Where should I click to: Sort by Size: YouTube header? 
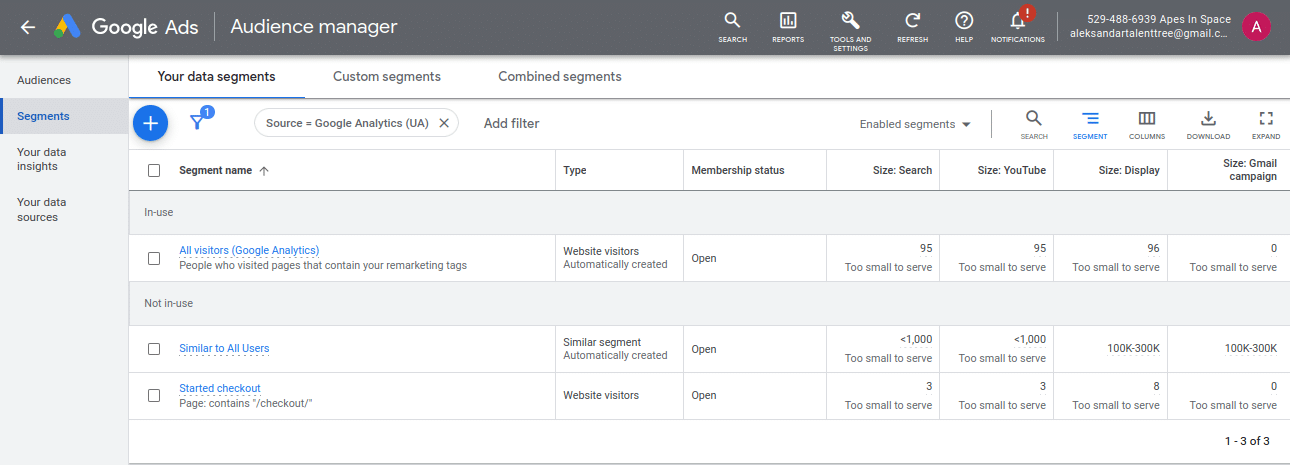point(1012,171)
